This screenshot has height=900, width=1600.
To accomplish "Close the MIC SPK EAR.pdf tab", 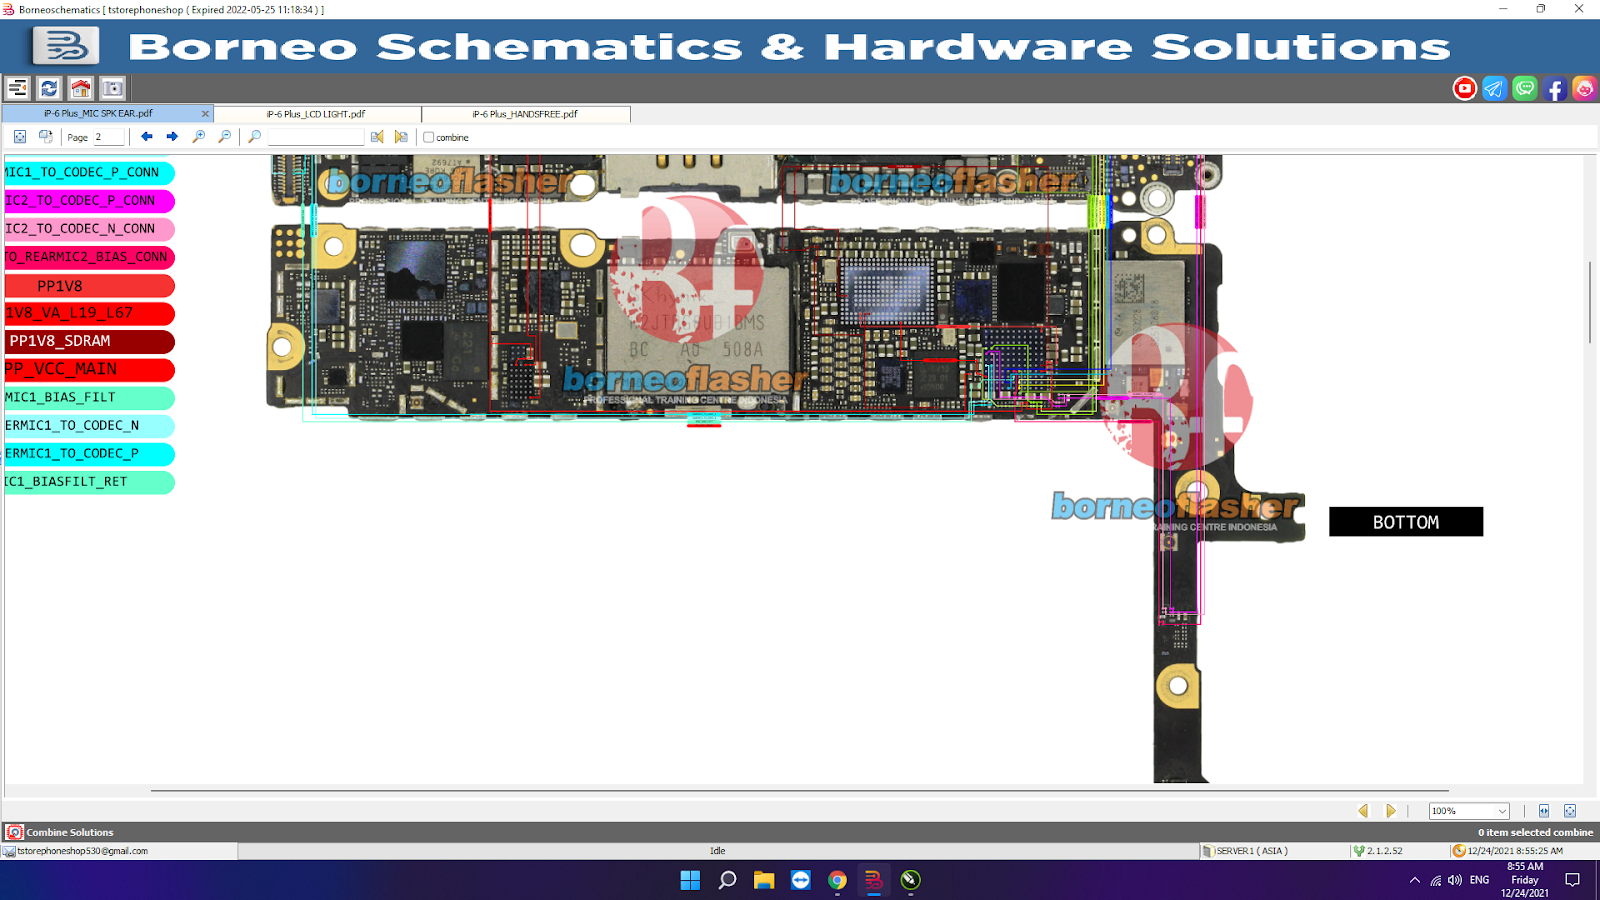I will [x=205, y=114].
